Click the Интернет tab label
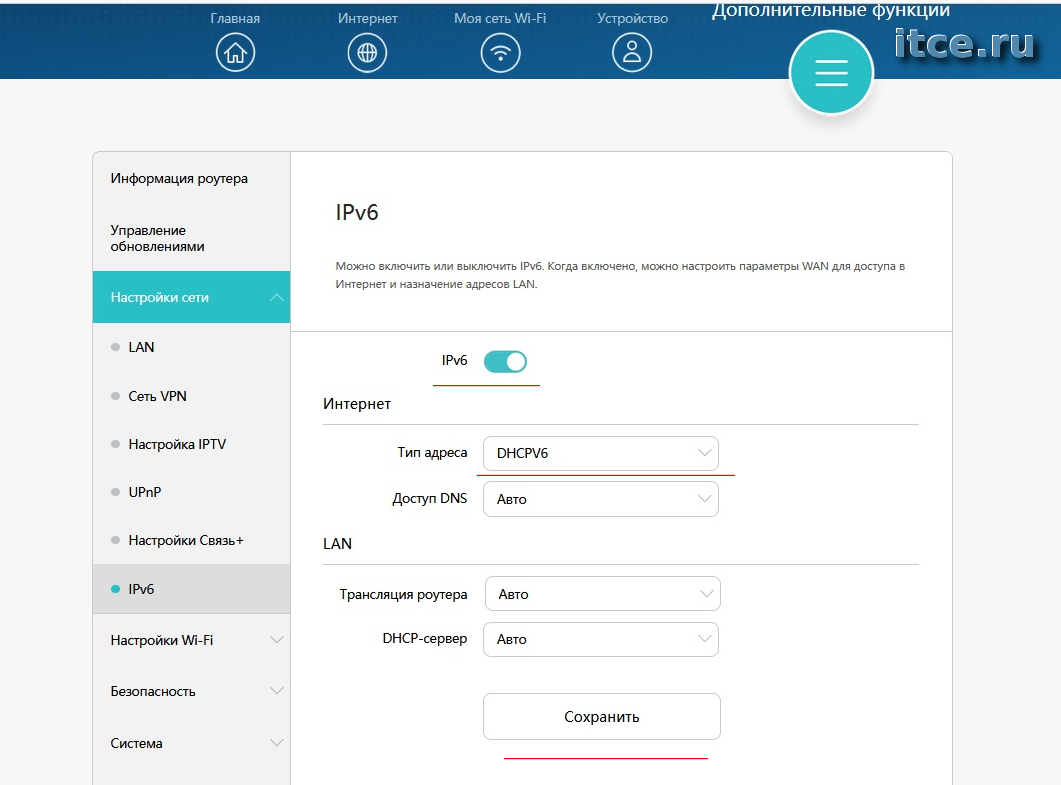 click(367, 18)
